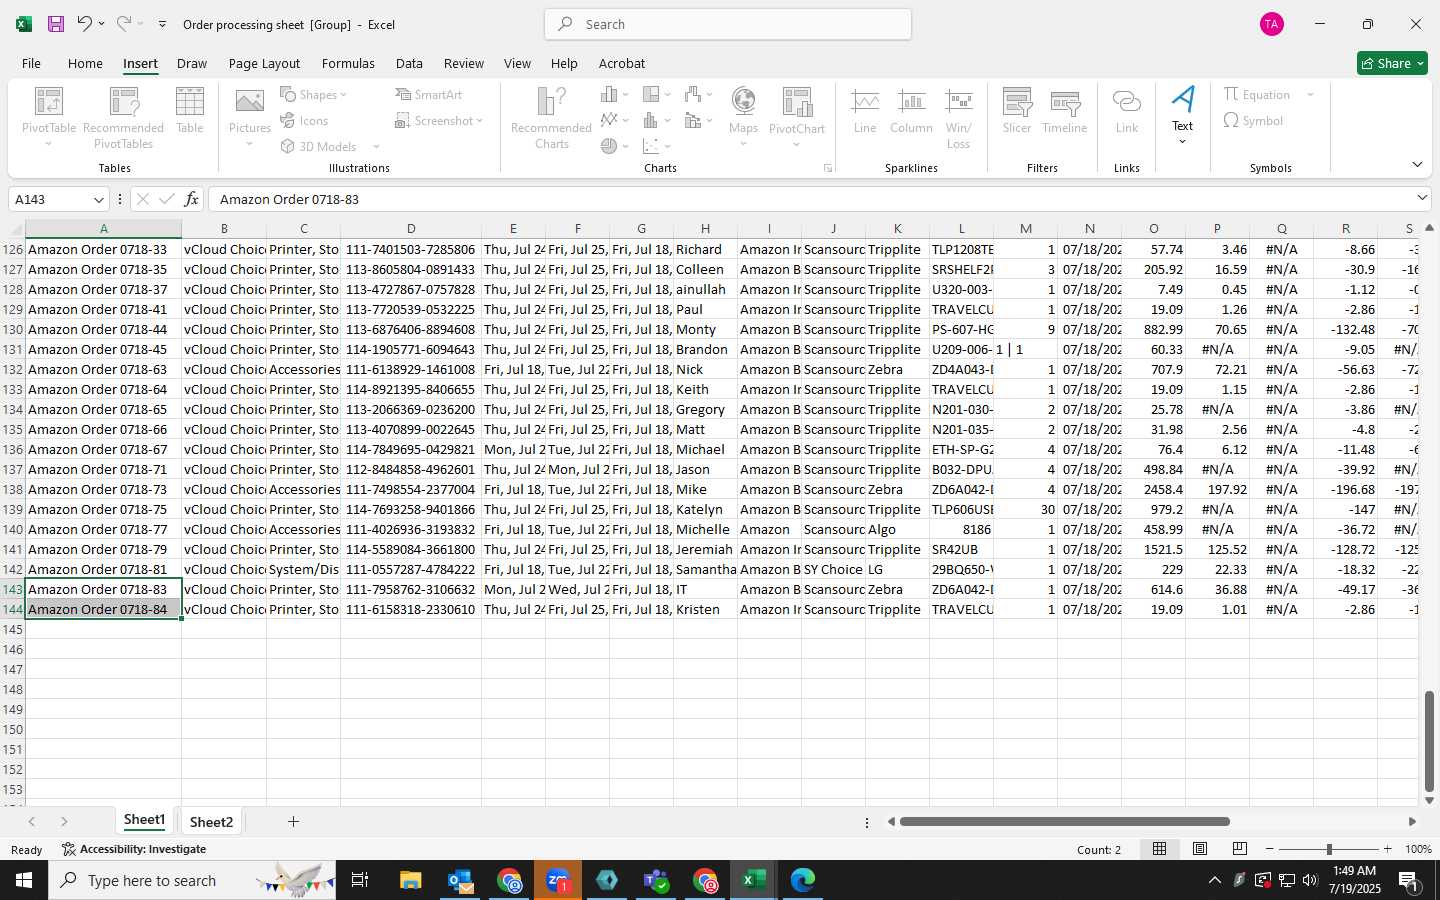Click the Undo arrow icon

(84, 24)
